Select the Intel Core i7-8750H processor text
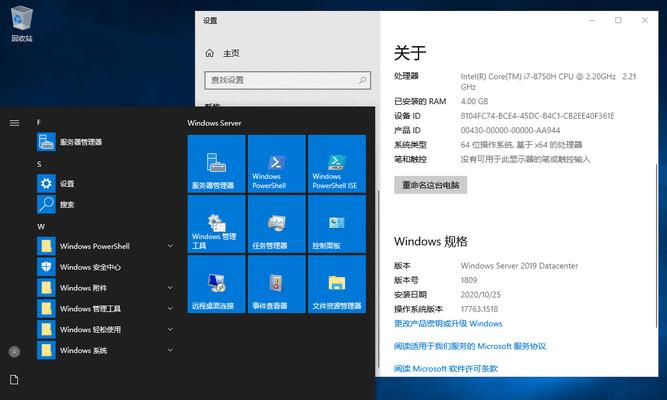667x400 pixels. click(548, 81)
